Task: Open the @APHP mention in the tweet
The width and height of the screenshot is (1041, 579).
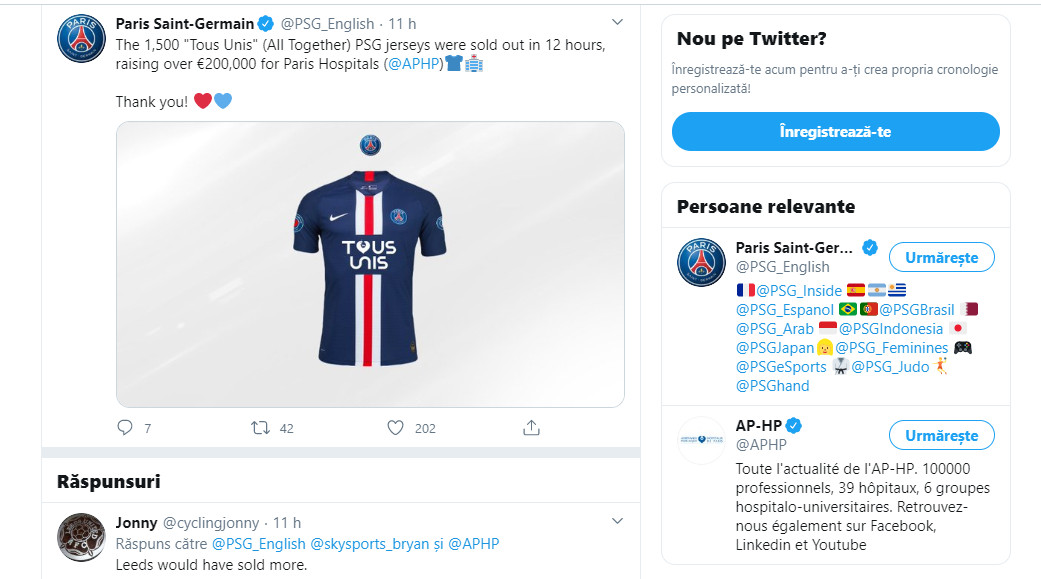Action: click(x=414, y=64)
